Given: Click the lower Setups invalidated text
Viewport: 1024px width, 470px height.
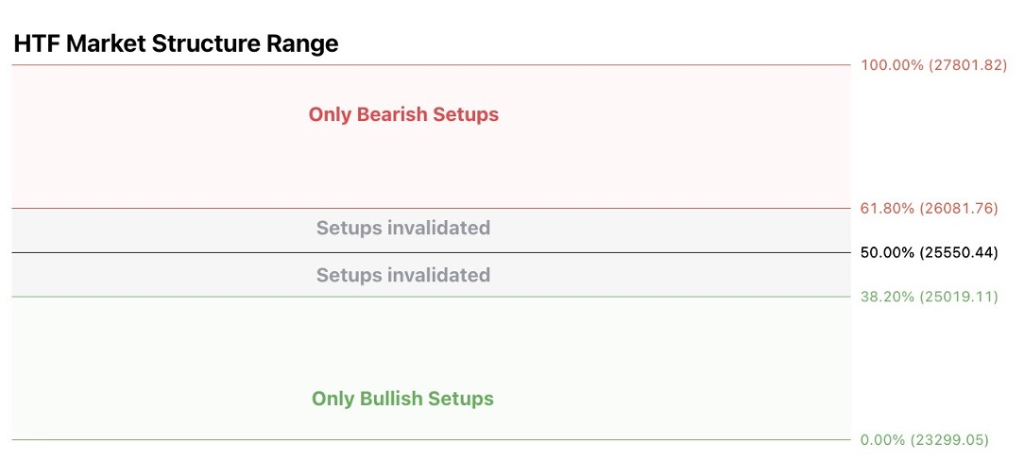Looking at the screenshot, I should [403, 275].
